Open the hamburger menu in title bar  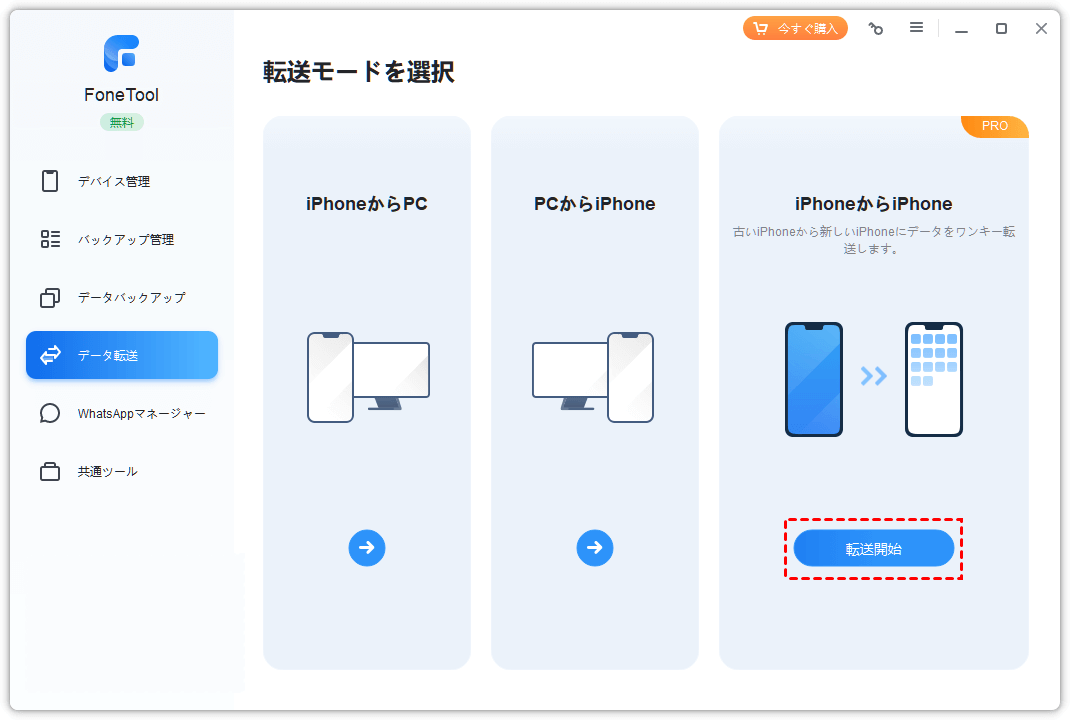click(x=916, y=27)
